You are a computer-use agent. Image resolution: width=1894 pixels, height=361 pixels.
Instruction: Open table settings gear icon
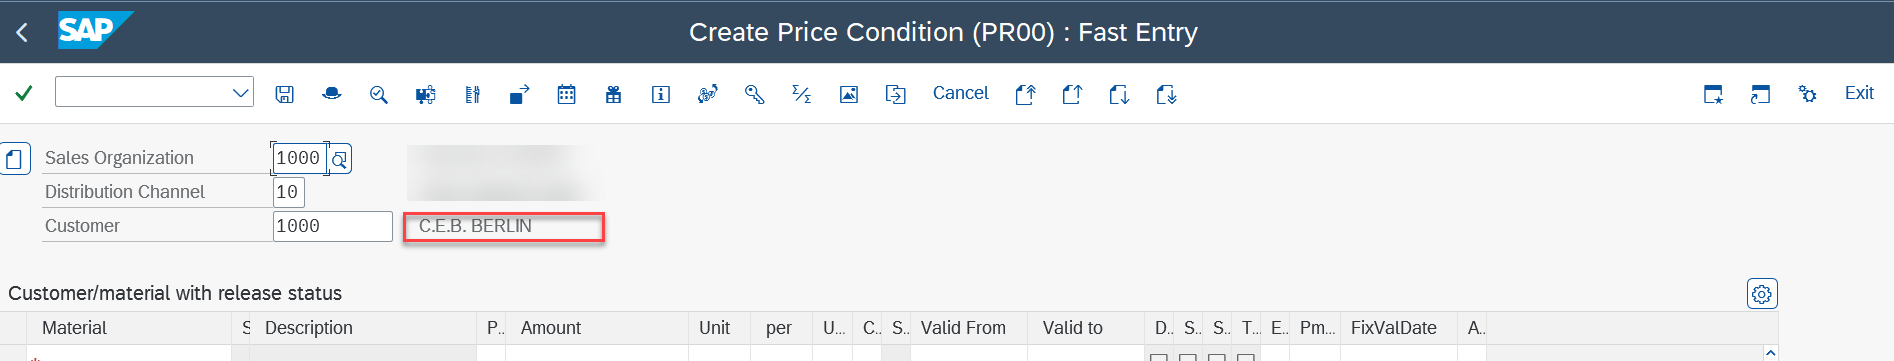1762,294
